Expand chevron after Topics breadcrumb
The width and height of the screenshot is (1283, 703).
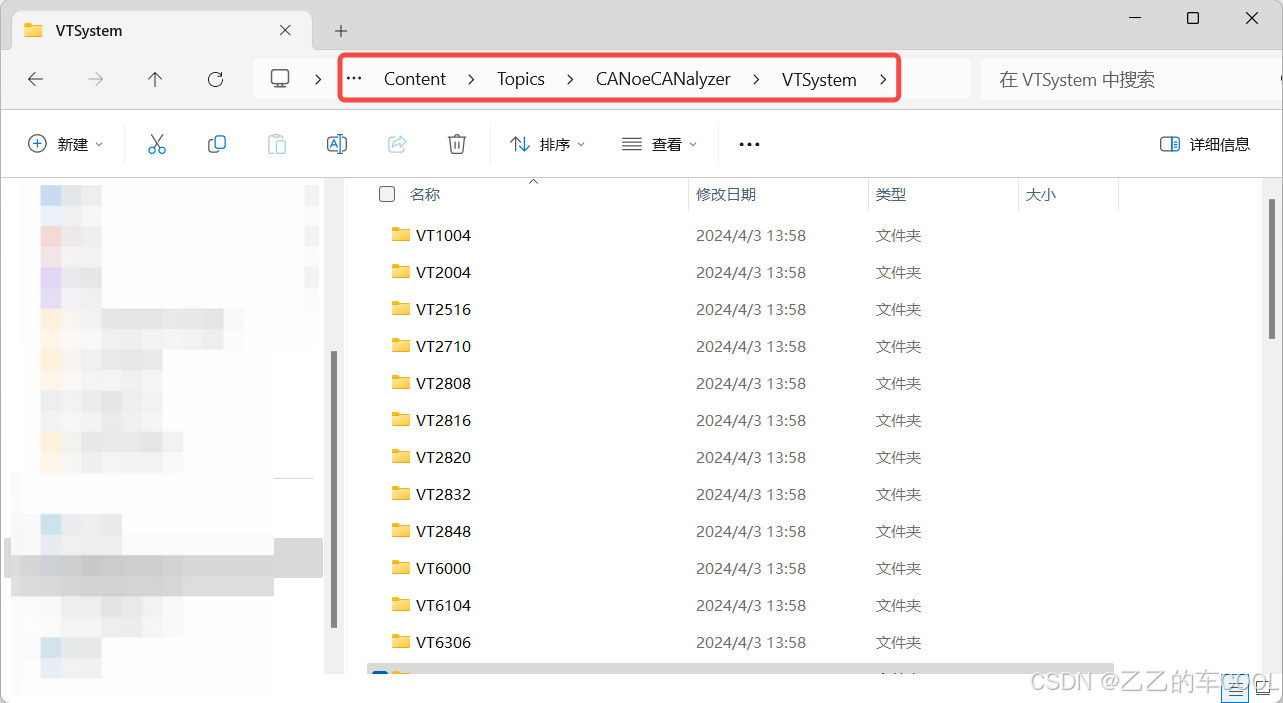[x=570, y=79]
